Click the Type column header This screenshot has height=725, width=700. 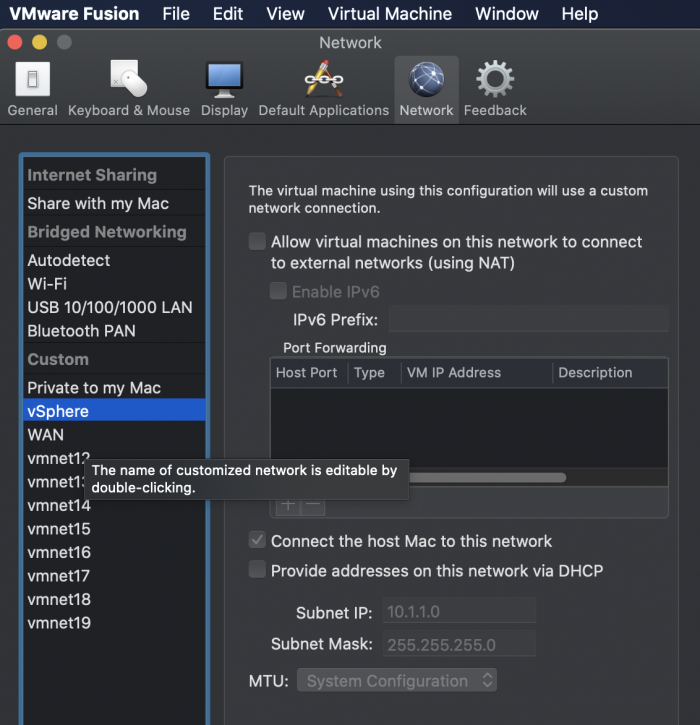(x=374, y=373)
